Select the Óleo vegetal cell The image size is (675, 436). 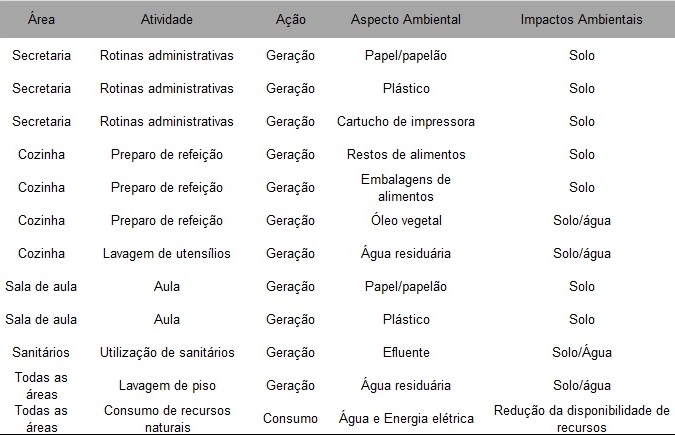pos(406,220)
